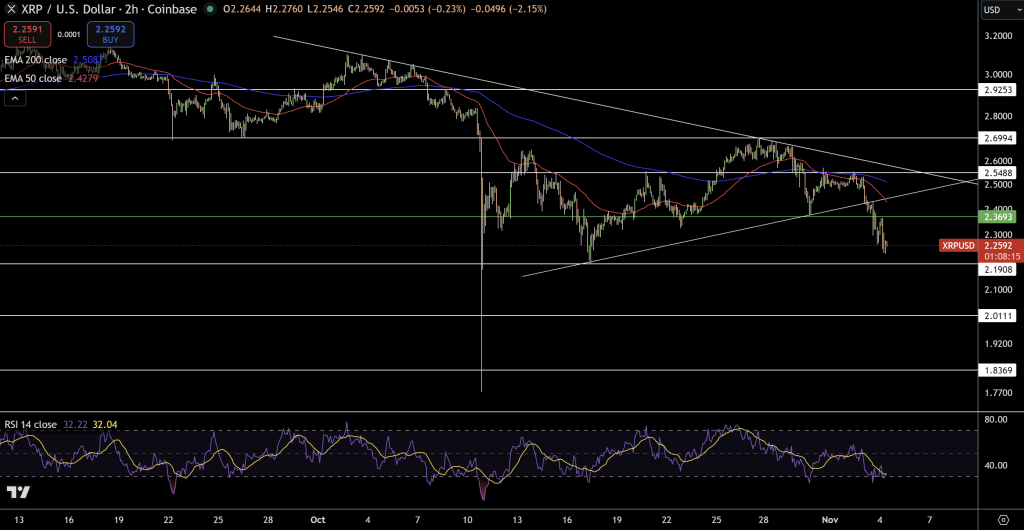The height and width of the screenshot is (530, 1024).
Task: Click the −0.0496 (−2.15%) change value
Action: click(511, 9)
